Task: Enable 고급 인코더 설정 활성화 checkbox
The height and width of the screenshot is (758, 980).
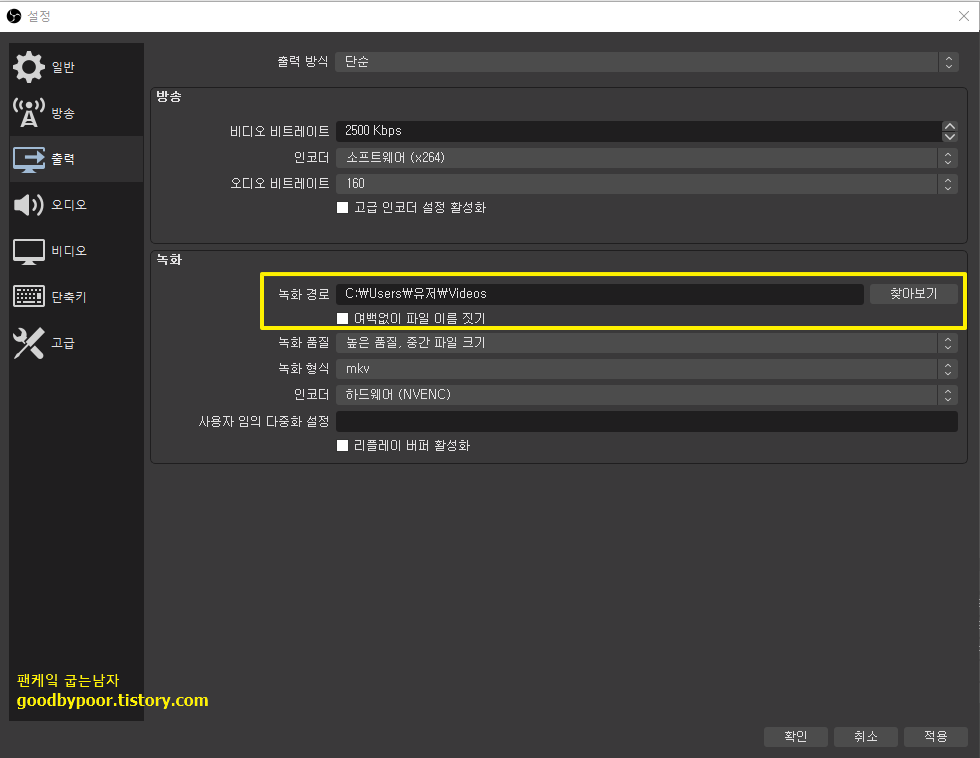Action: point(342,207)
